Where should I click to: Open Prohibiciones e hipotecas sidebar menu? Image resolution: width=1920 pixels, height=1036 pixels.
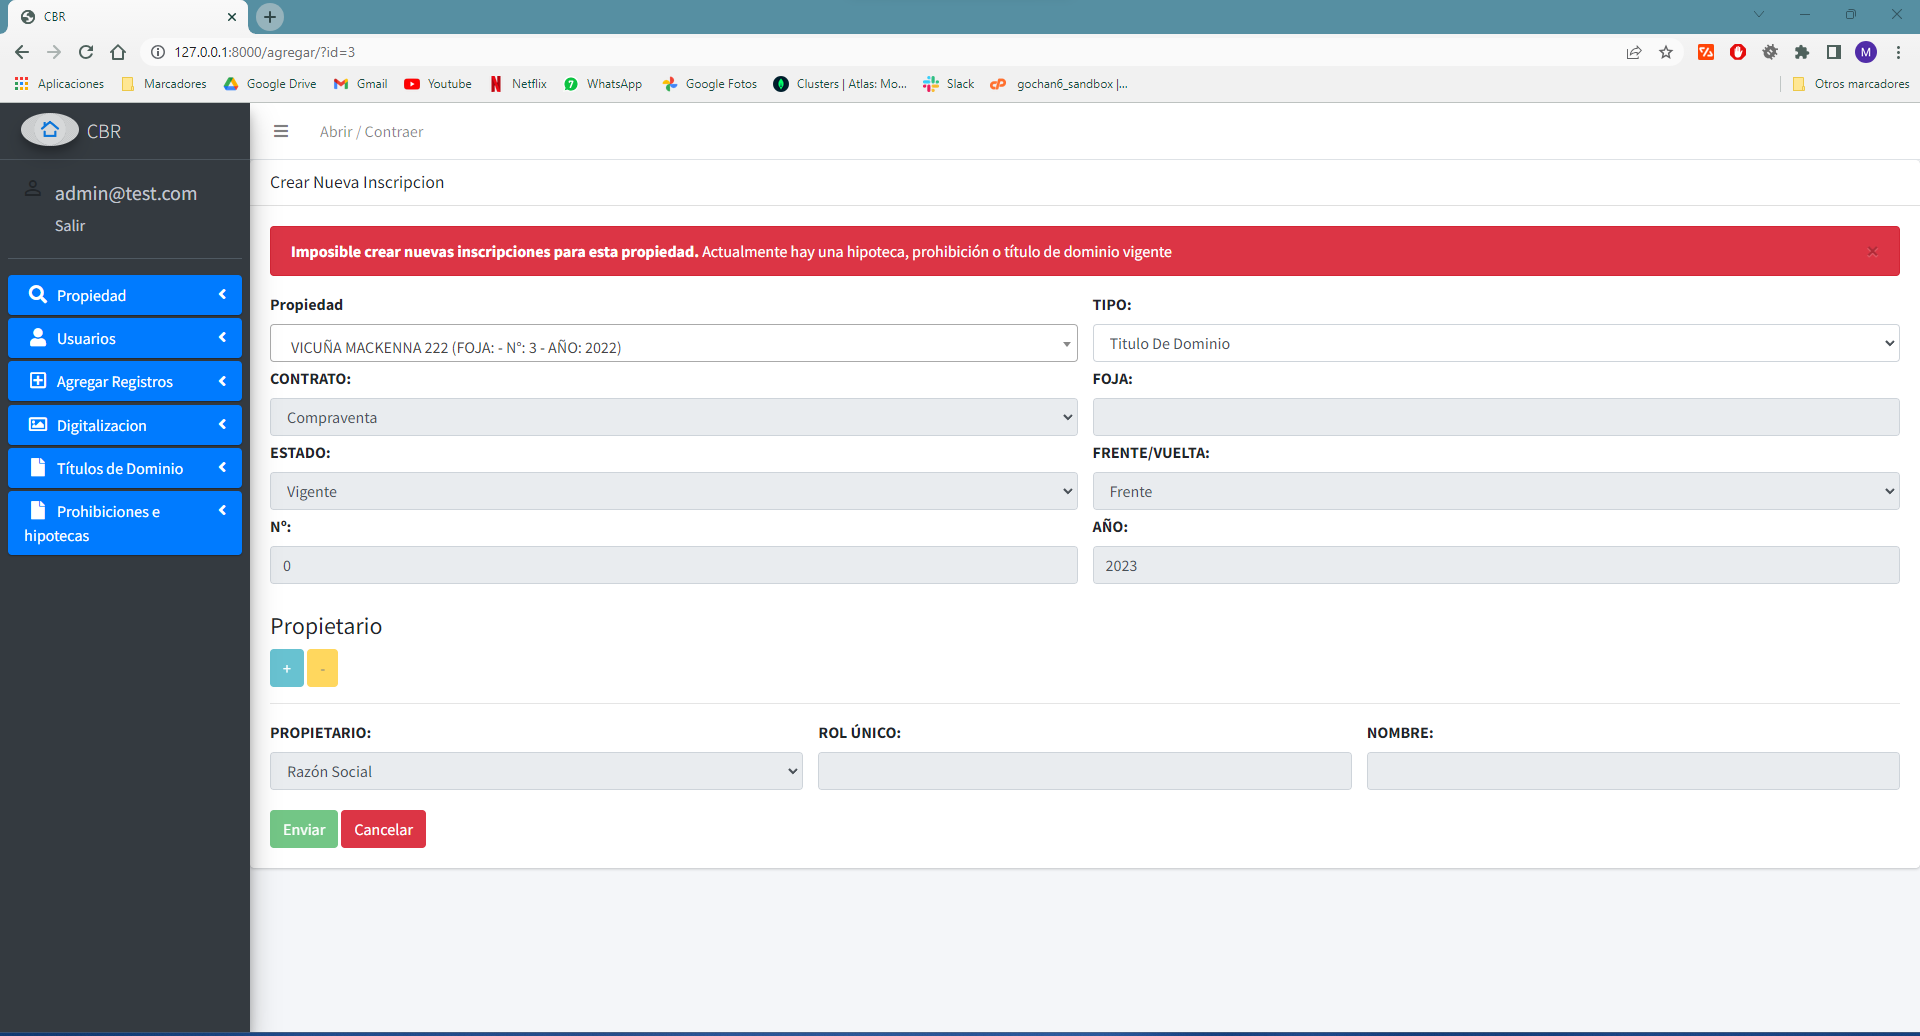tap(125, 523)
